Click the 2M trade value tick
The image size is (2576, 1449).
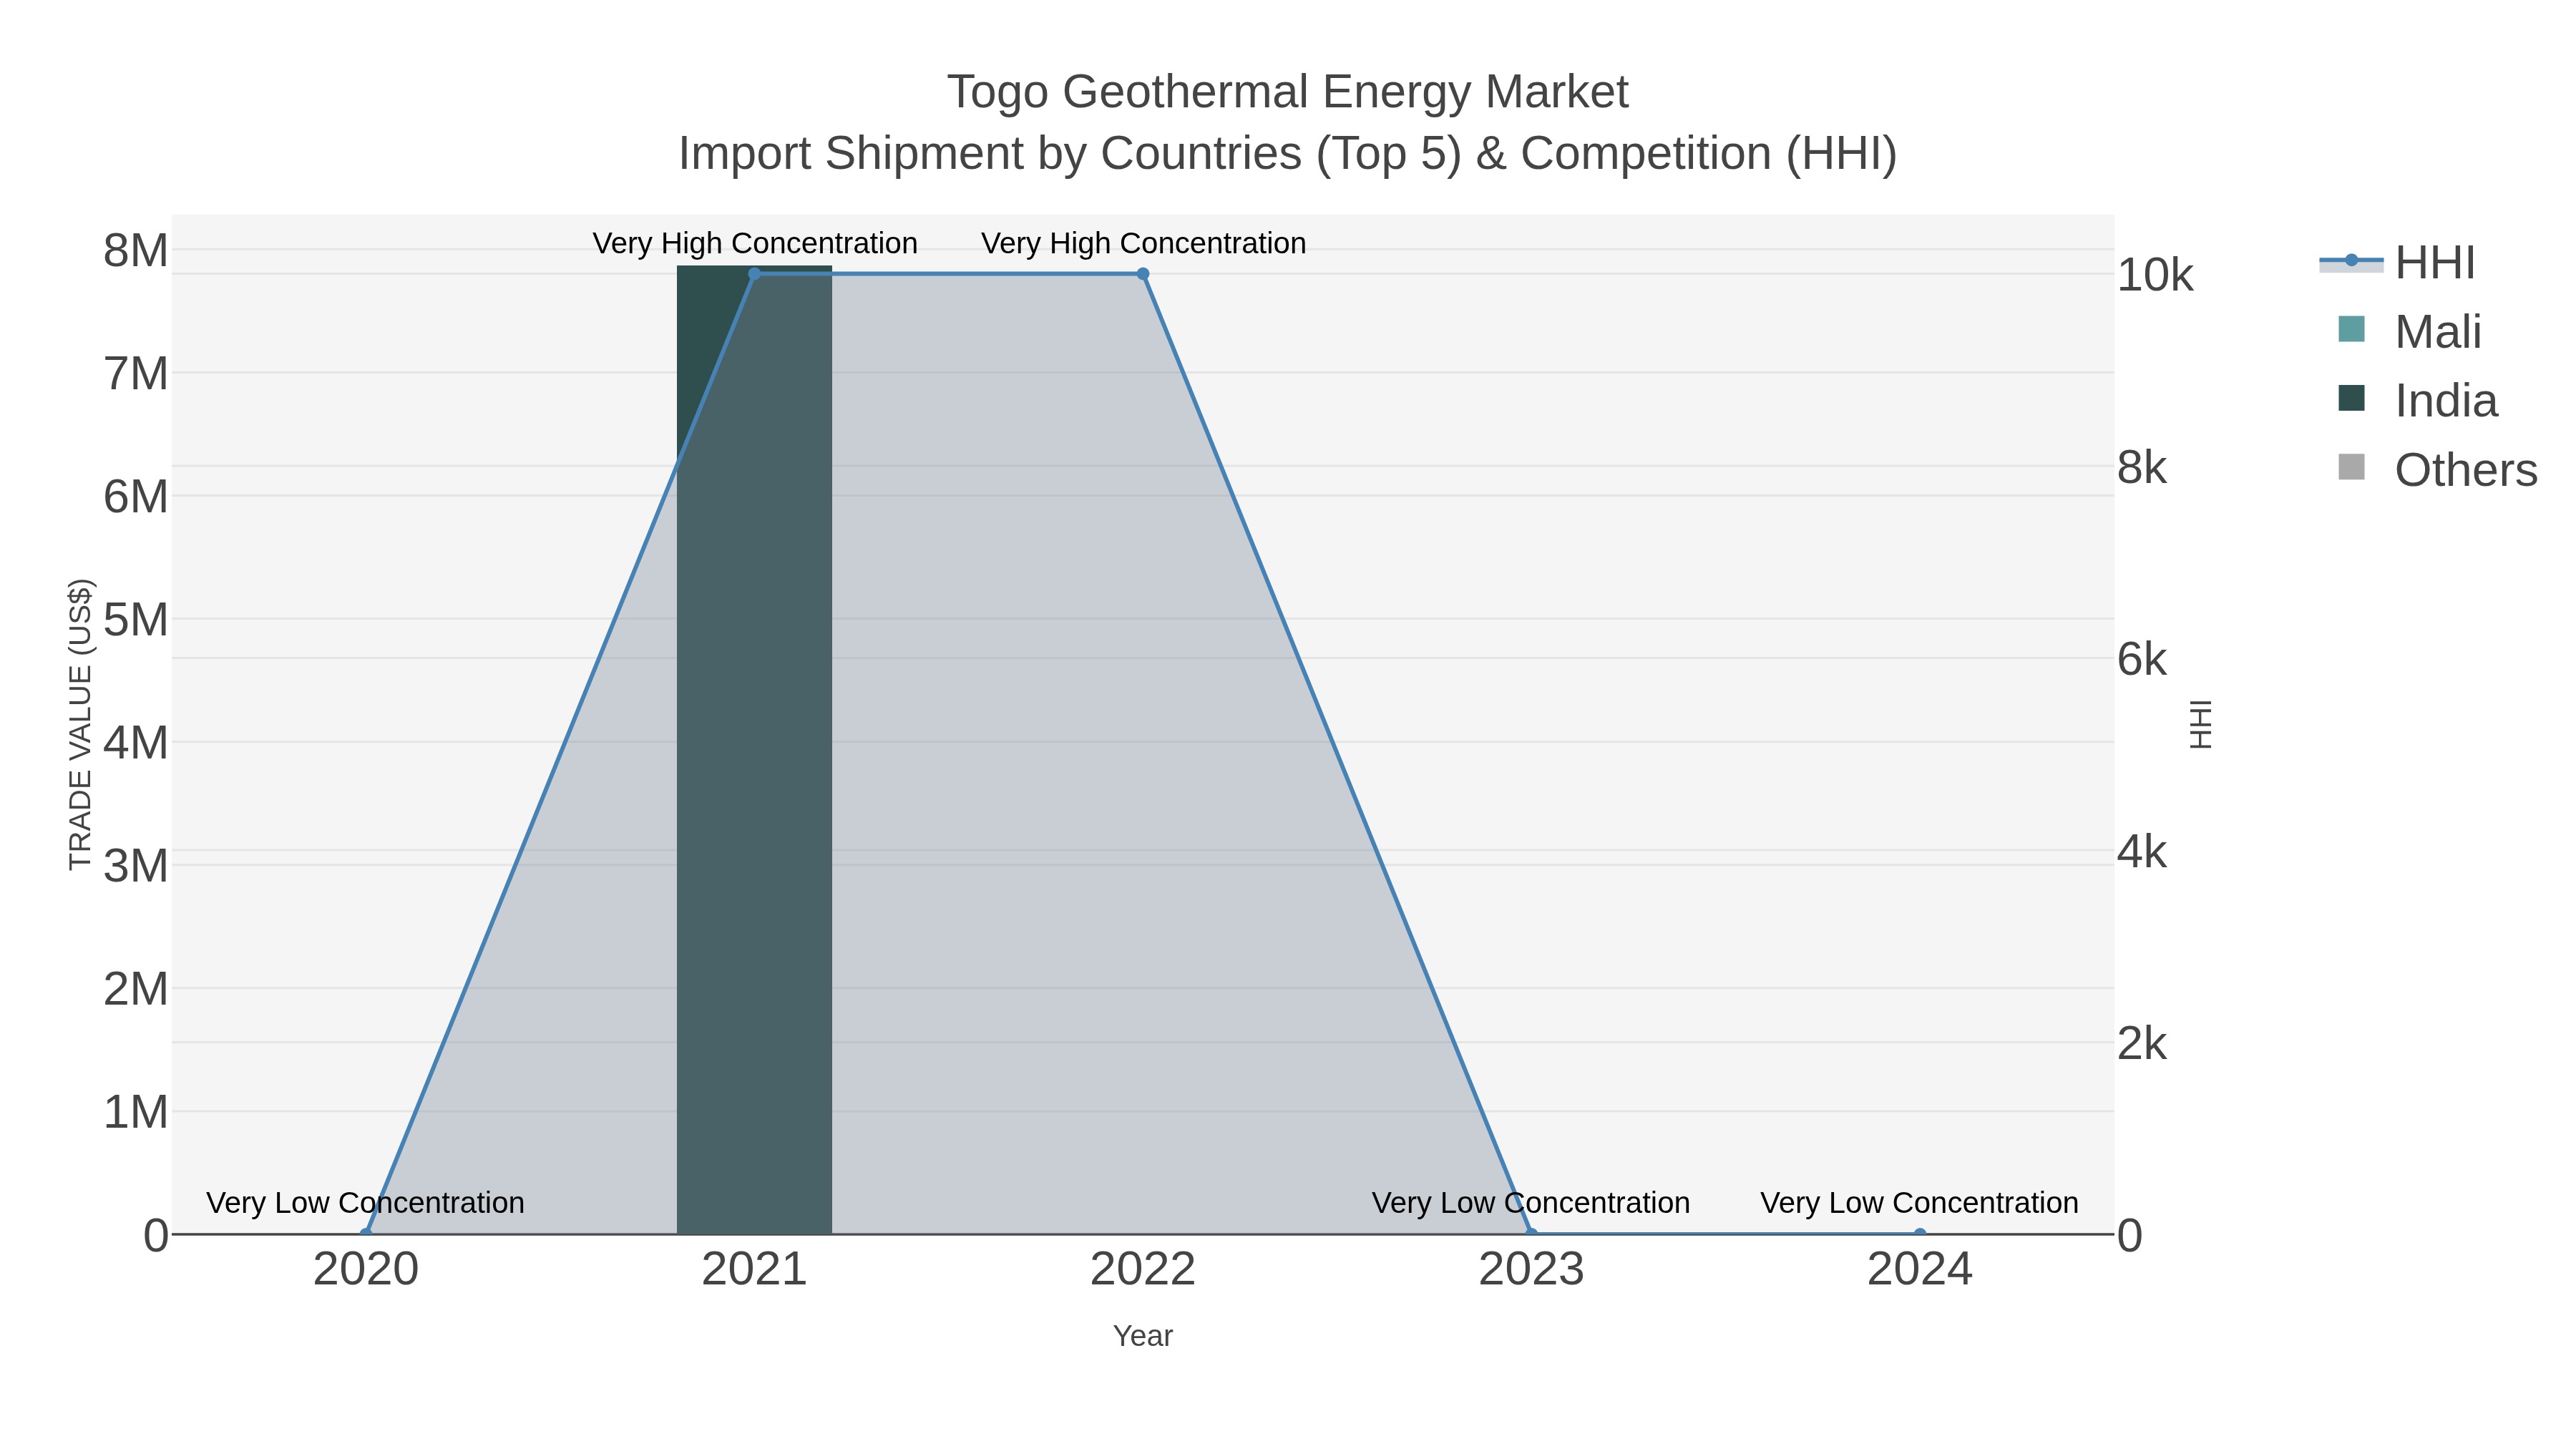[x=136, y=989]
